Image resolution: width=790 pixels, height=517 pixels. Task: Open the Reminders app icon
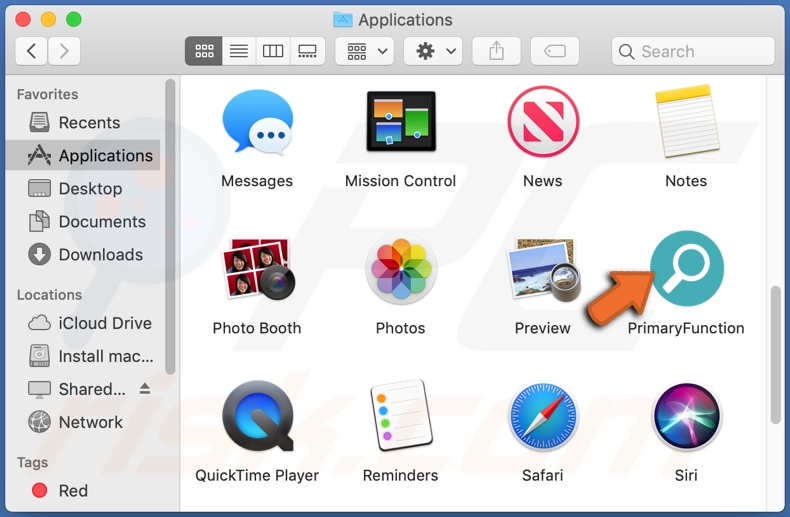point(401,416)
